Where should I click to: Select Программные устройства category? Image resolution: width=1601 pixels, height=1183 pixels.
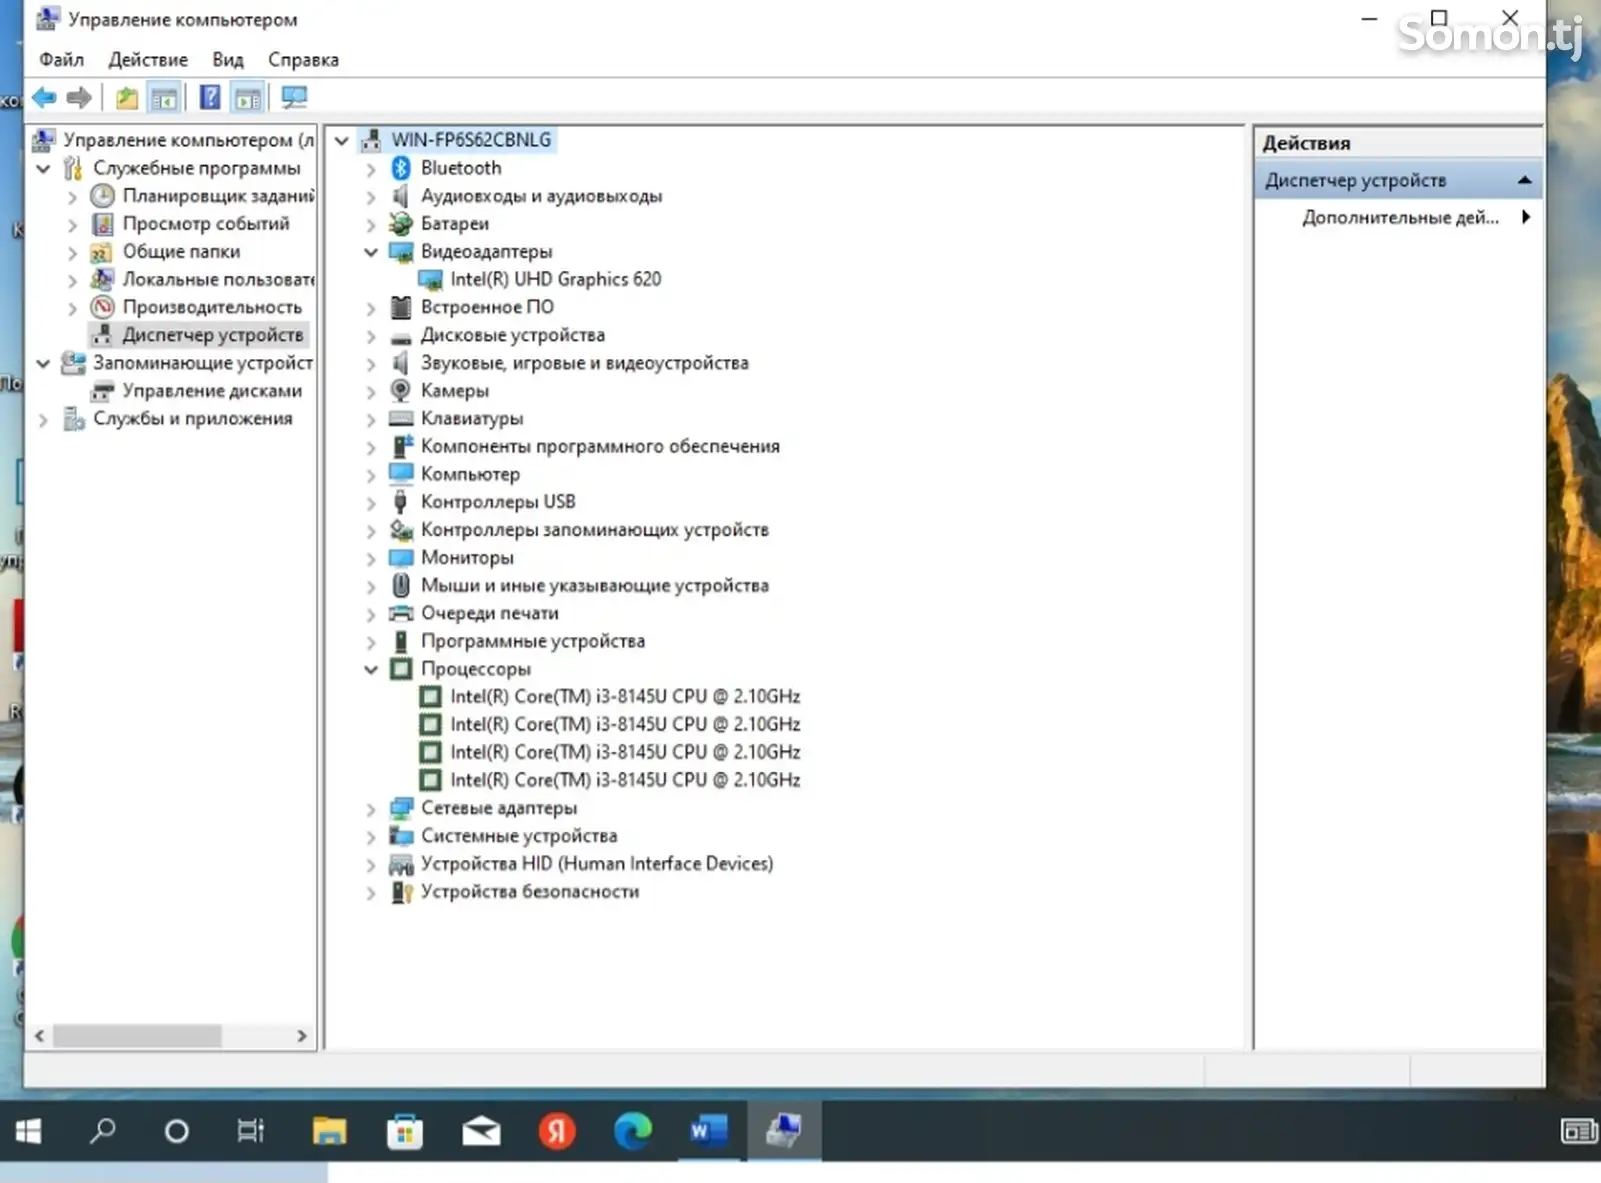533,641
